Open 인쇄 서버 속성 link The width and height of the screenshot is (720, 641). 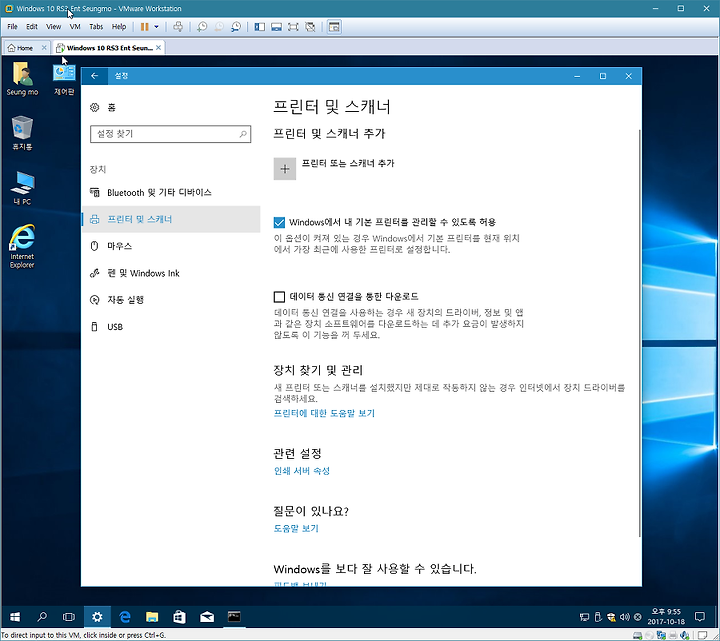[x=302, y=471]
